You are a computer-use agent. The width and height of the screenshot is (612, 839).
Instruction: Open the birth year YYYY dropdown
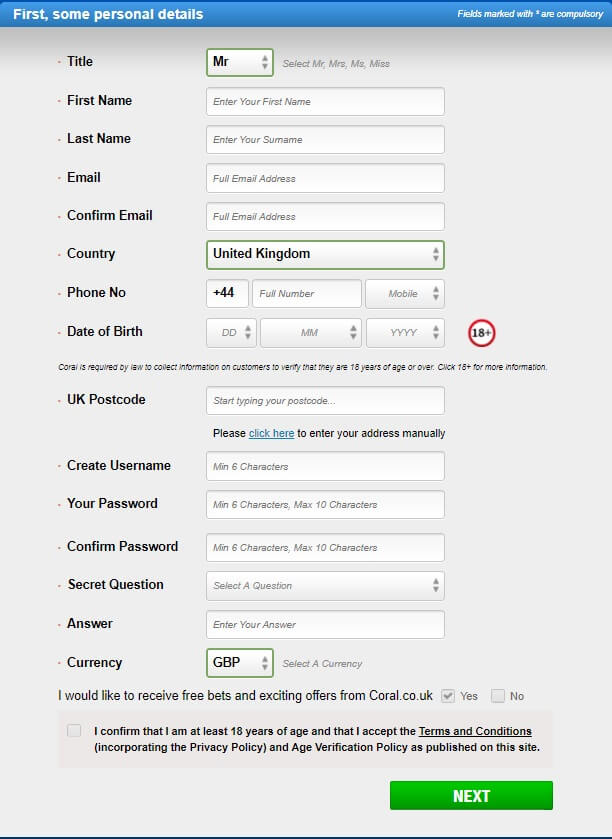tap(405, 332)
